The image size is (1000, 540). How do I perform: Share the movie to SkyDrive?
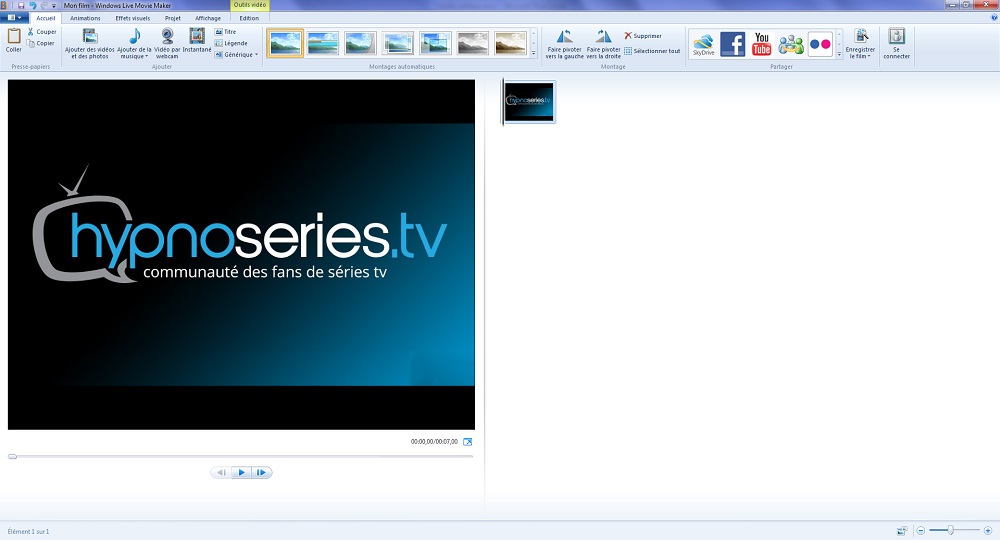coord(703,44)
